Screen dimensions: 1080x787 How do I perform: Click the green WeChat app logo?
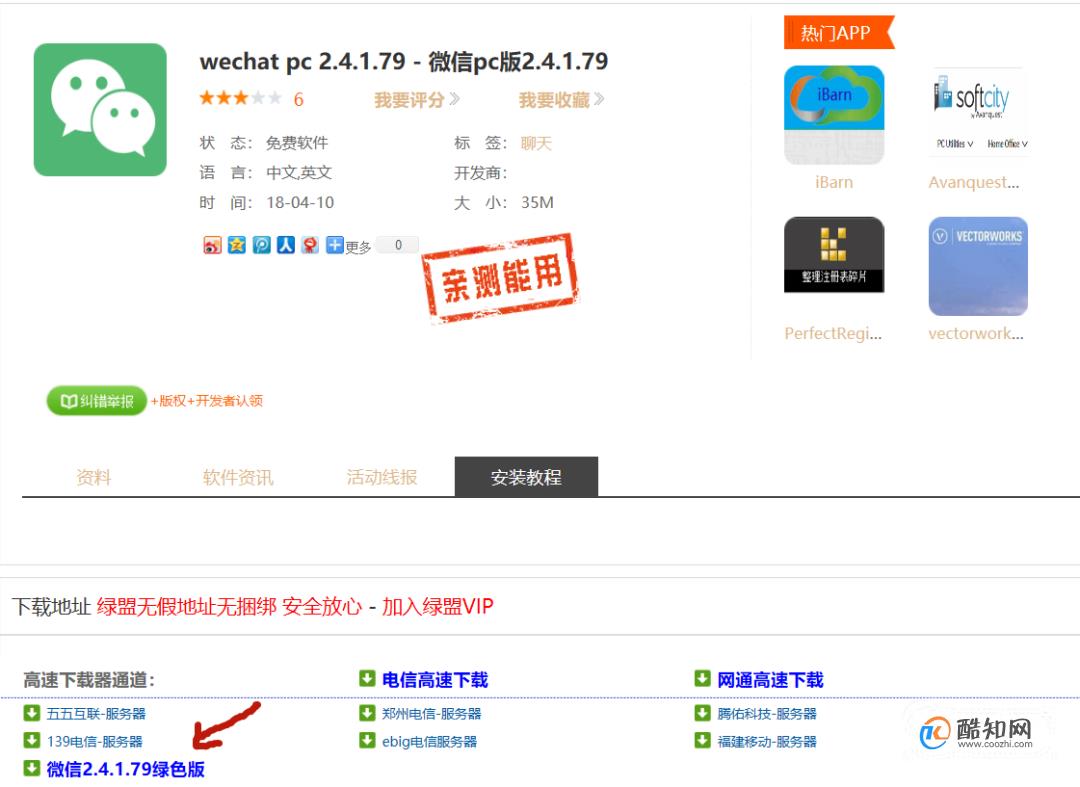pos(100,109)
